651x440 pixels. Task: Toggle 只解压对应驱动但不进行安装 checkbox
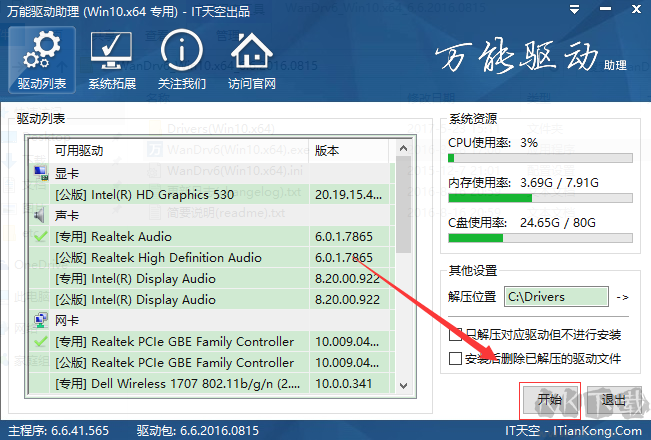[455, 334]
